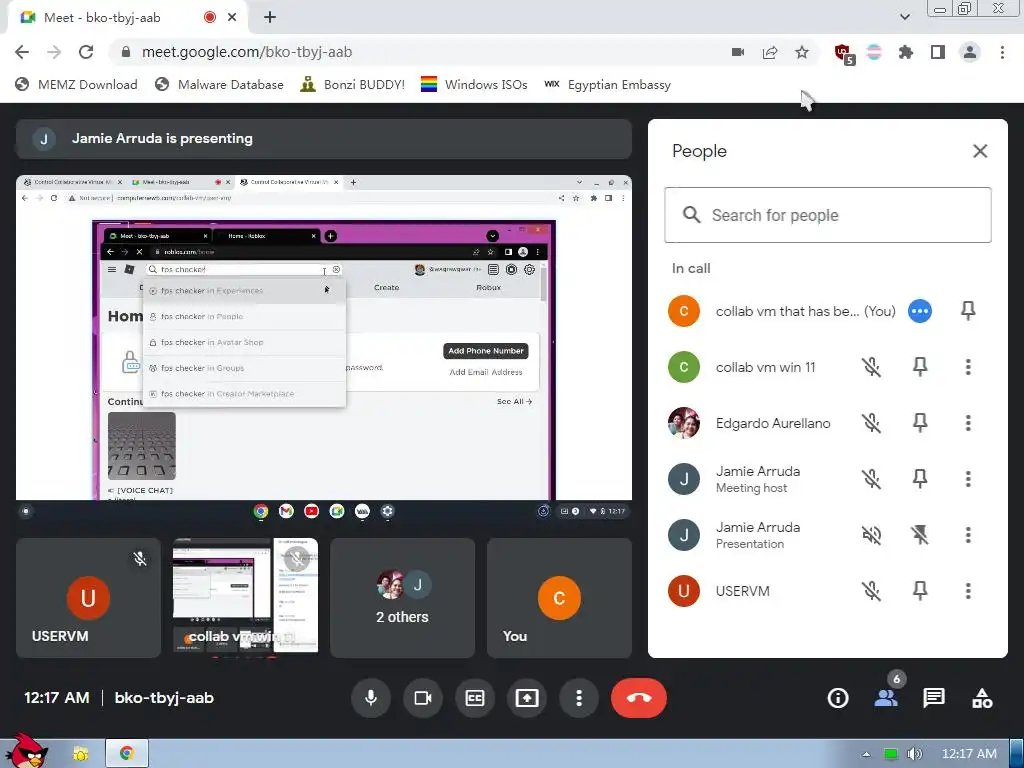Toggle the Chrome side panel icon
Screen dimensions: 1024x768
(x=938, y=52)
